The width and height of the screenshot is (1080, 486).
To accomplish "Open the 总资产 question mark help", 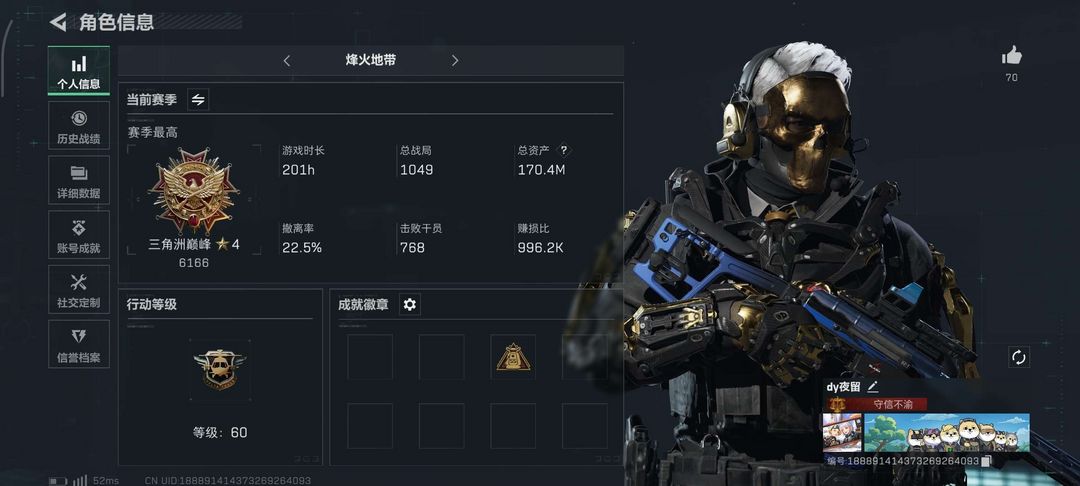I will tap(563, 150).
